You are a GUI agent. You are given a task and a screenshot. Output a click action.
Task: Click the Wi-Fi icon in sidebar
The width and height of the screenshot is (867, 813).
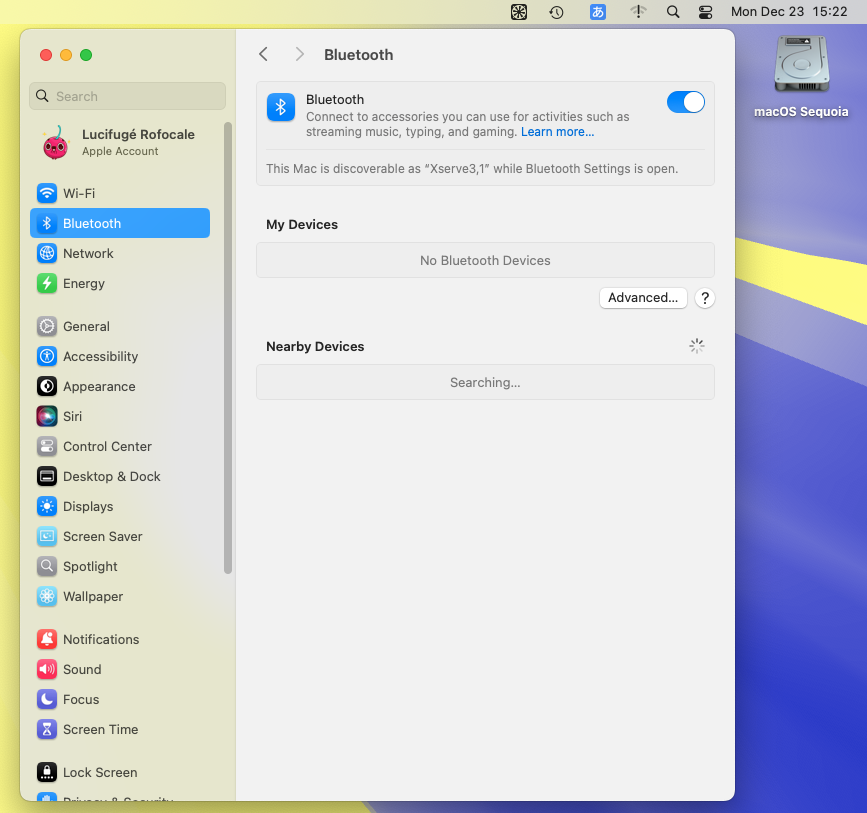click(47, 193)
